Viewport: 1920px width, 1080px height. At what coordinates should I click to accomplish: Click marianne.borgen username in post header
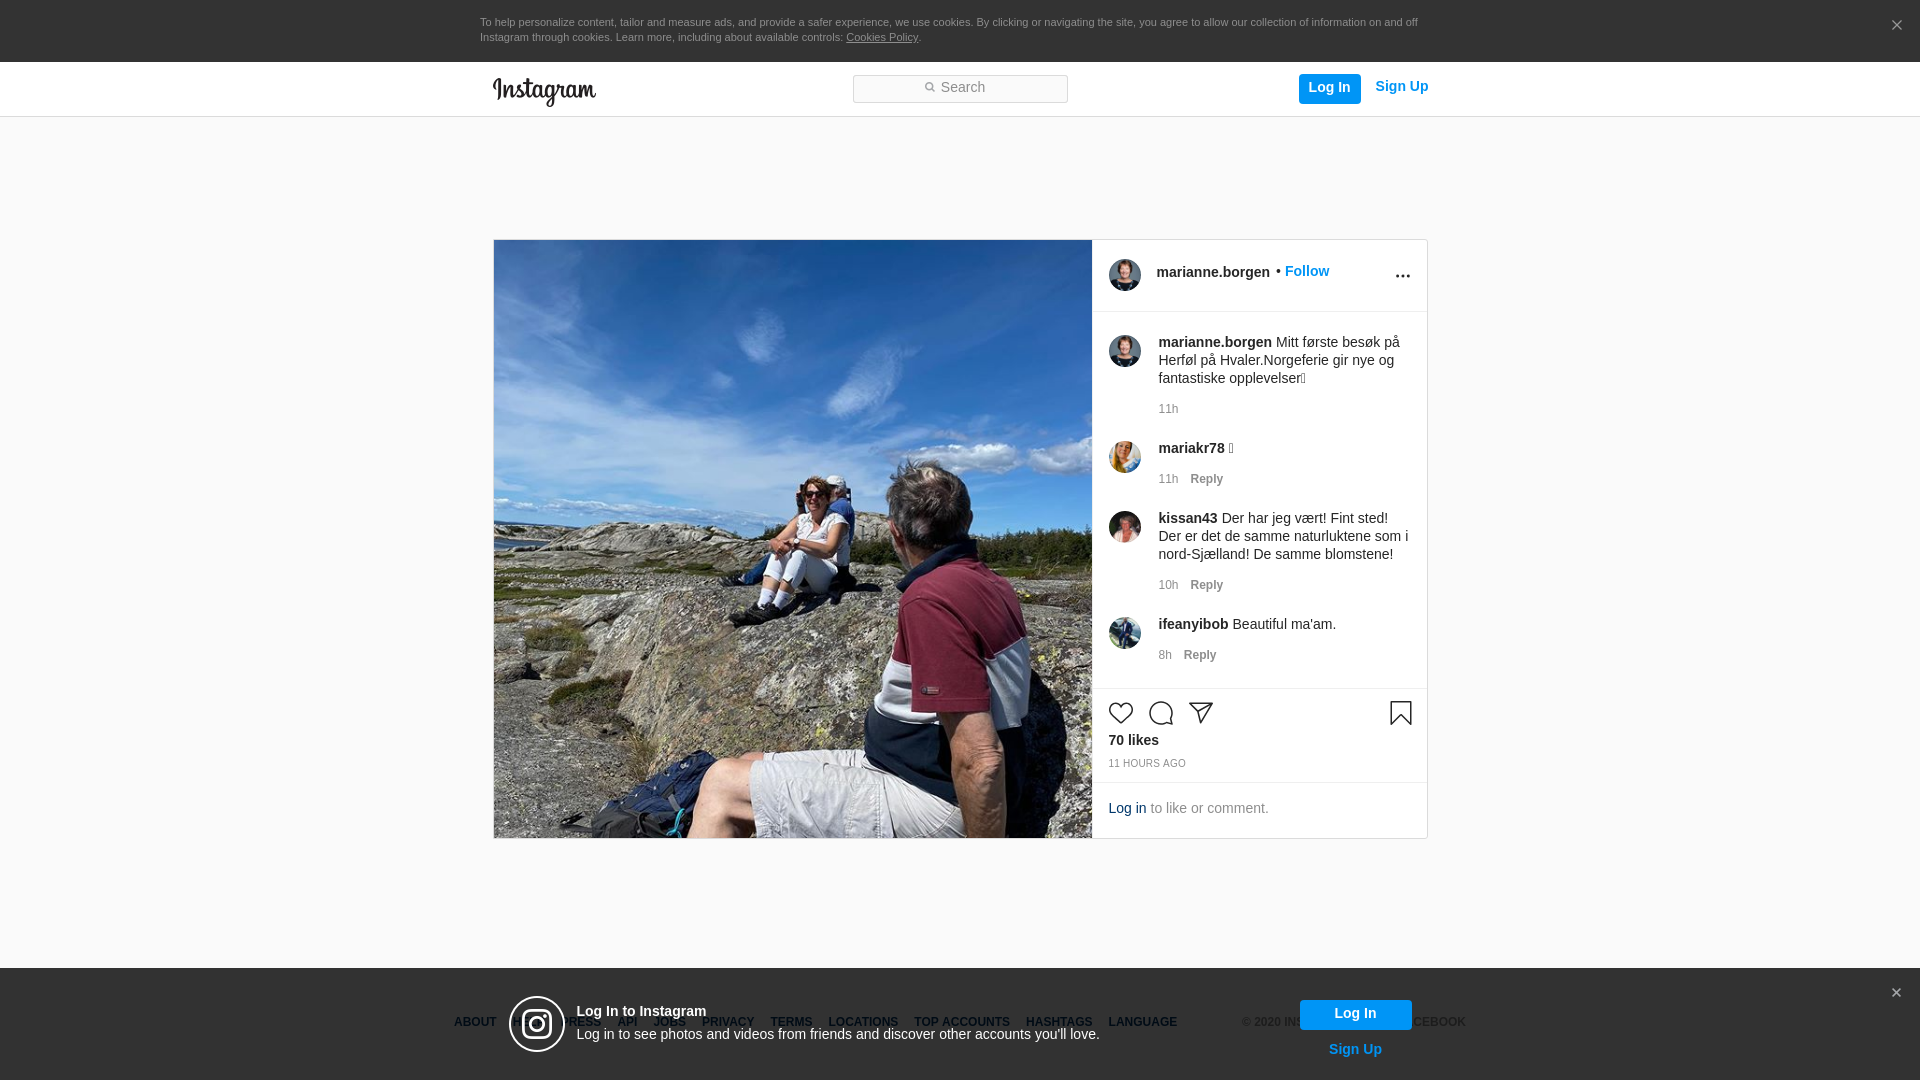click(1213, 272)
